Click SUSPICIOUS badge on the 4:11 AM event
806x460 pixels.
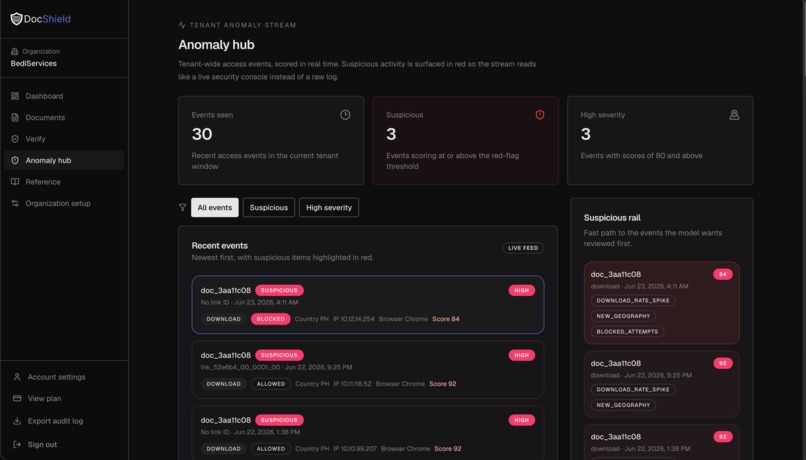coord(279,290)
